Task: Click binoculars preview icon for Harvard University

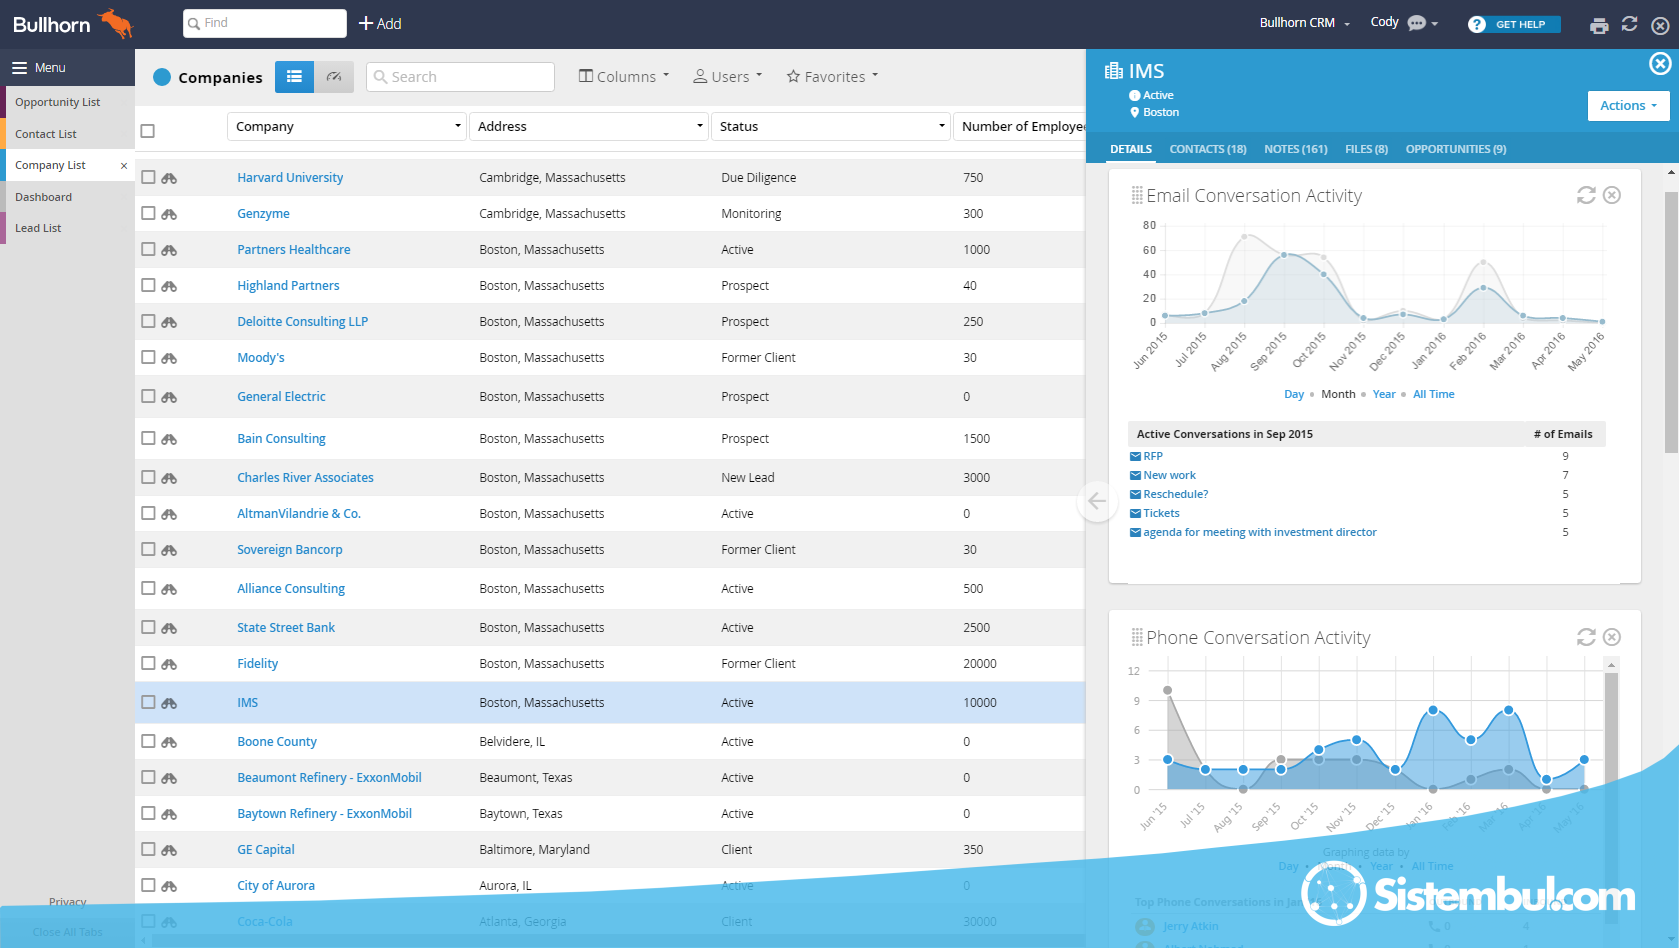Action: pos(169,178)
